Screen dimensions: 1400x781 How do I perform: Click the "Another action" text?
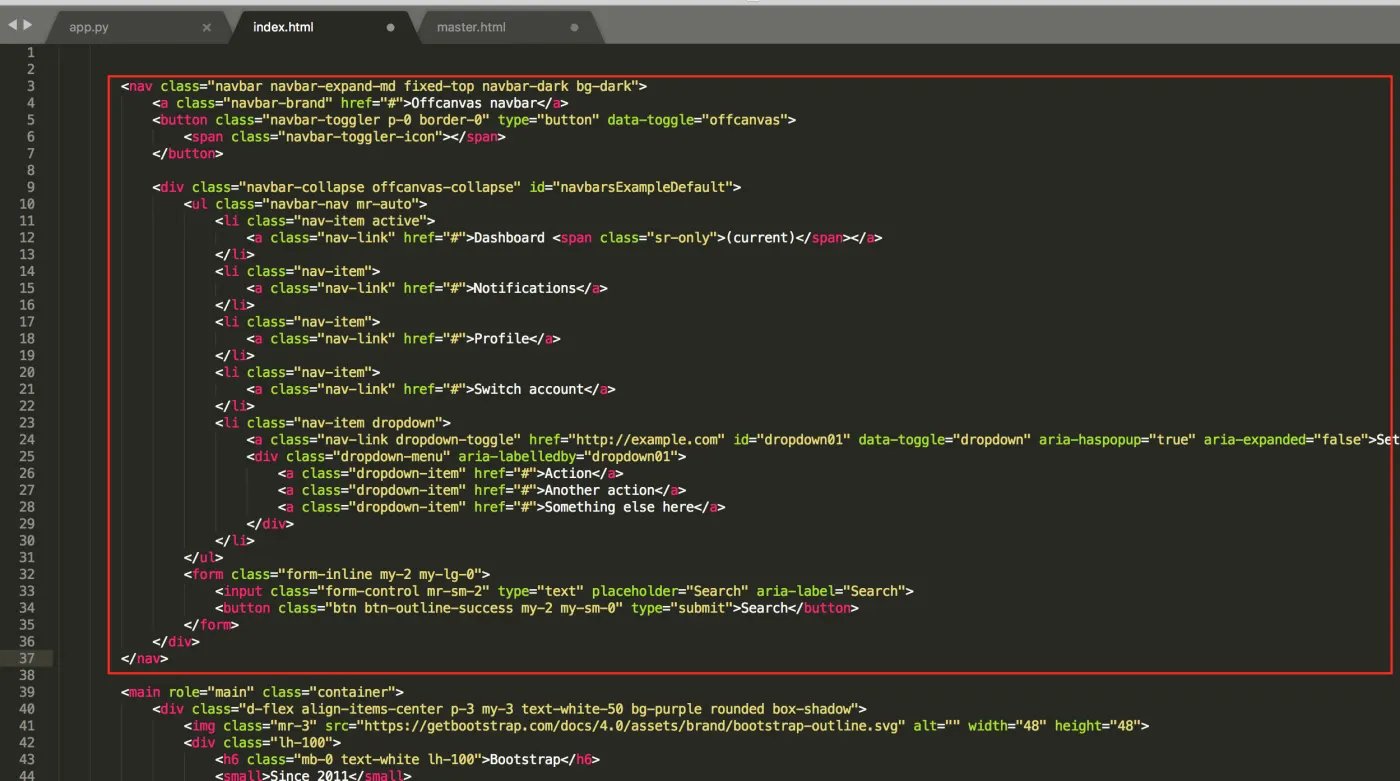[600, 491]
